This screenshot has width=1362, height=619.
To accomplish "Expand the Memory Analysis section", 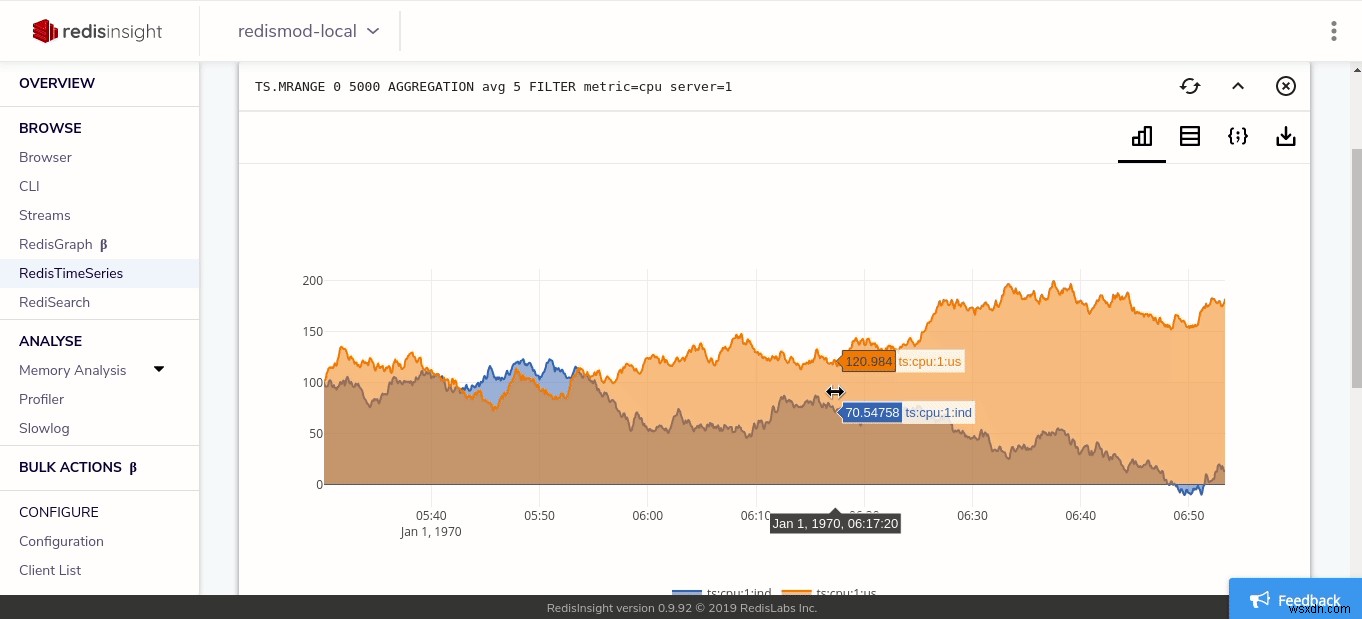I will [x=159, y=369].
